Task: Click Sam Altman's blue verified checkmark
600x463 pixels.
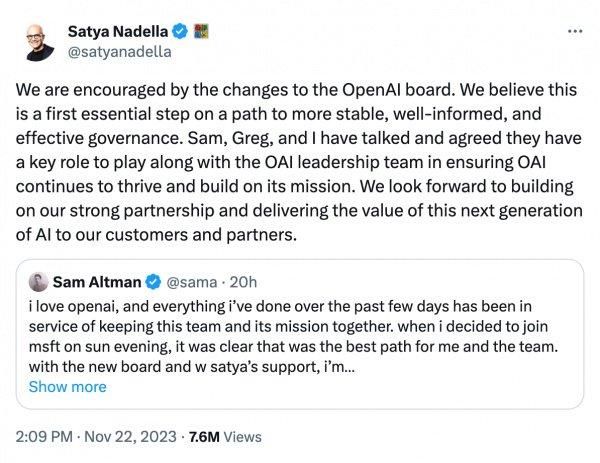Action: point(153,281)
